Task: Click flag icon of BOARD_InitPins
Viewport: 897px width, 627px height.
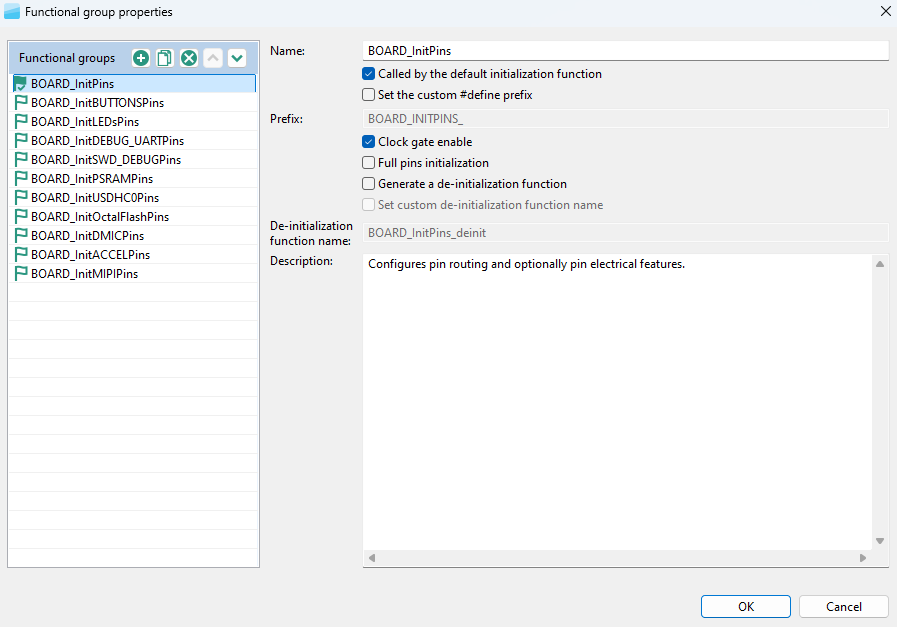Action: click(21, 84)
